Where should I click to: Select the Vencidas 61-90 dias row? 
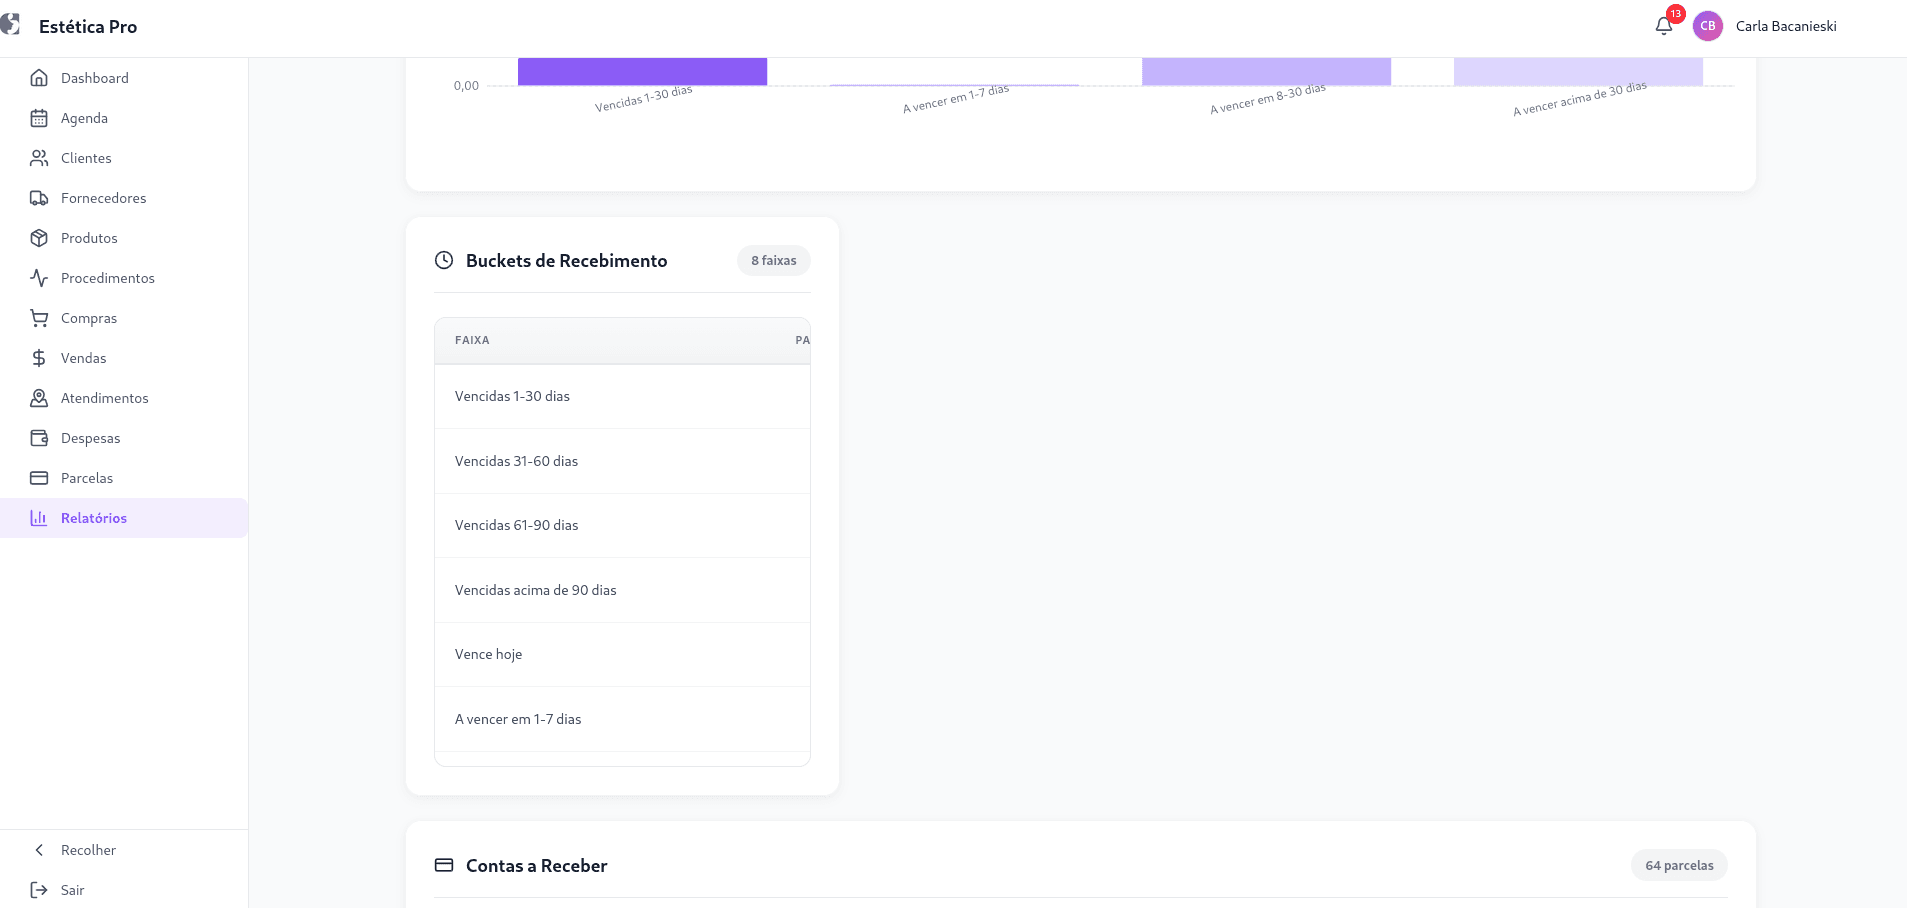coord(622,525)
